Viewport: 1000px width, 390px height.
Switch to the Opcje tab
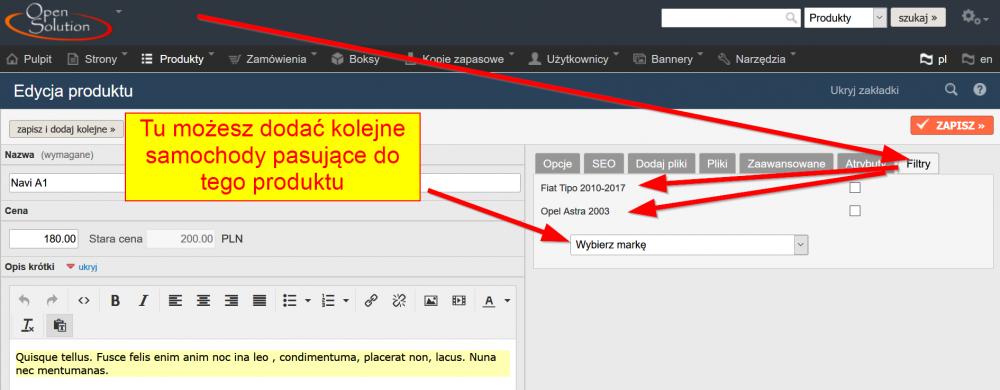[558, 164]
